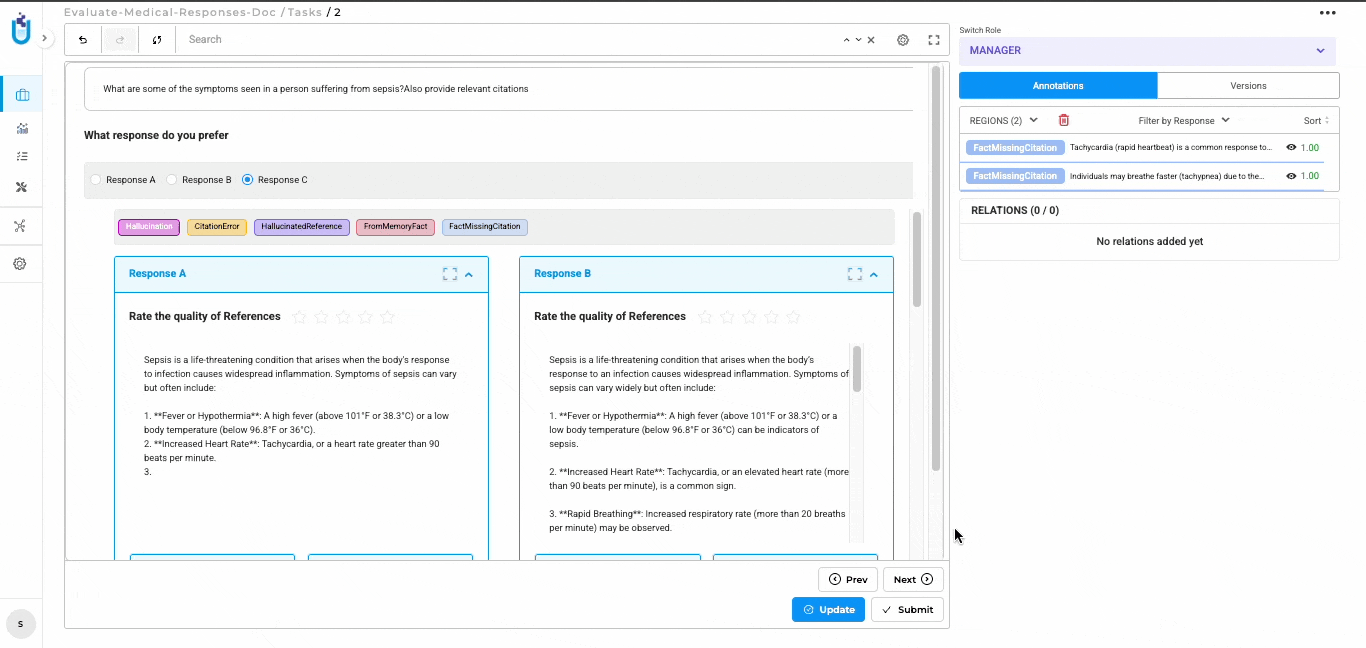This screenshot has width=1366, height=648.
Task: Toggle visibility of the Tachycardia annotation region
Action: coord(1291,148)
